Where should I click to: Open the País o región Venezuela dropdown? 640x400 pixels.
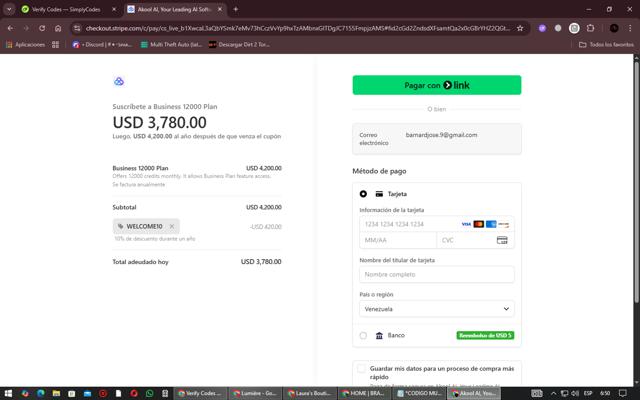pyautogui.click(x=437, y=309)
